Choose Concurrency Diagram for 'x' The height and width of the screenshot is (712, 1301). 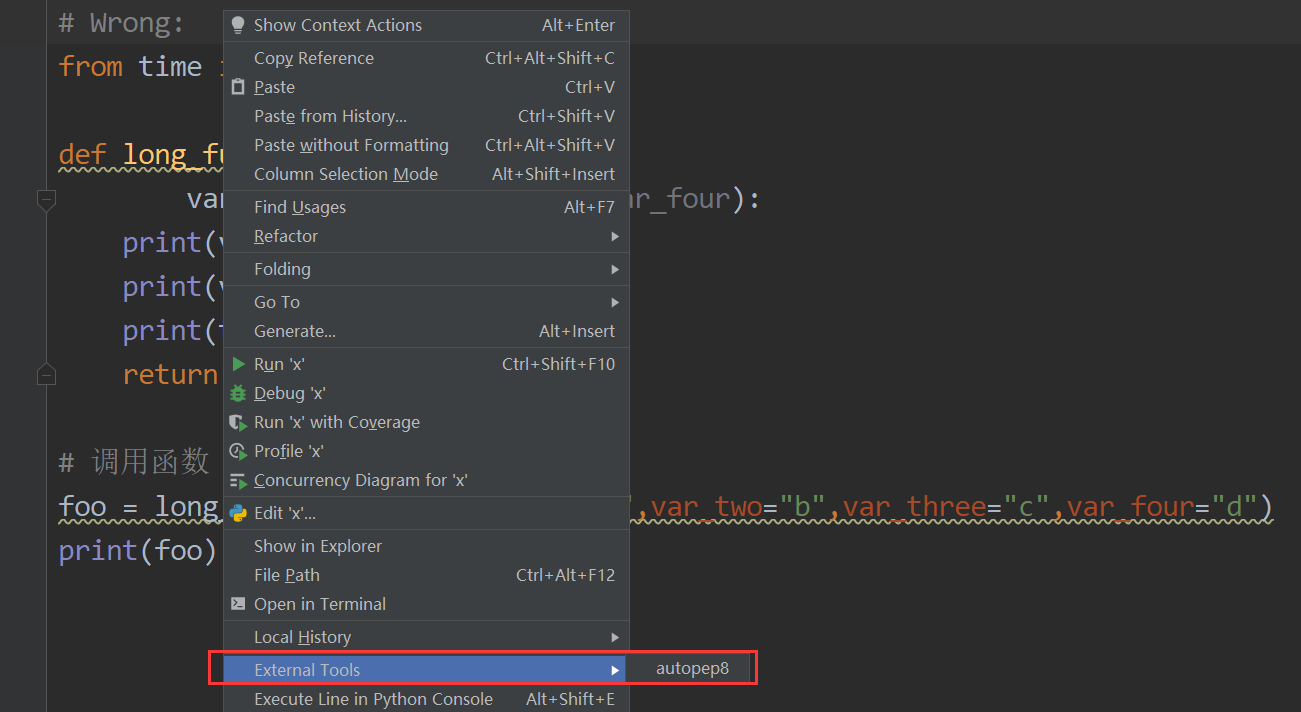426,480
